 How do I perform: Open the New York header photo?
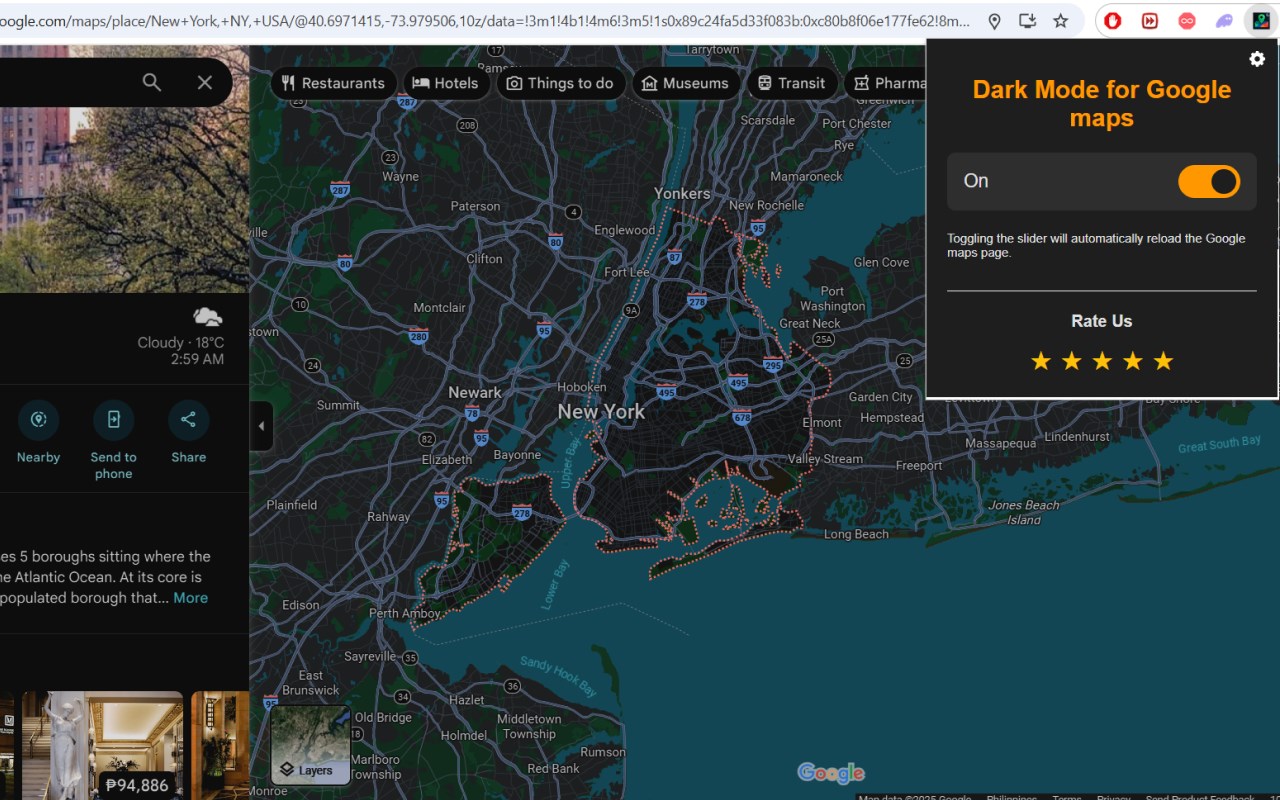tap(124, 200)
